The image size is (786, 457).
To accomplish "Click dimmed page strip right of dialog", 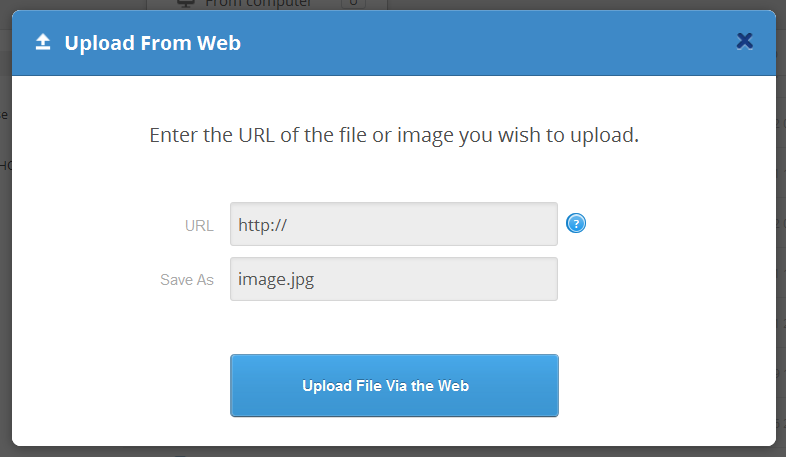I will pyautogui.click(x=781, y=250).
